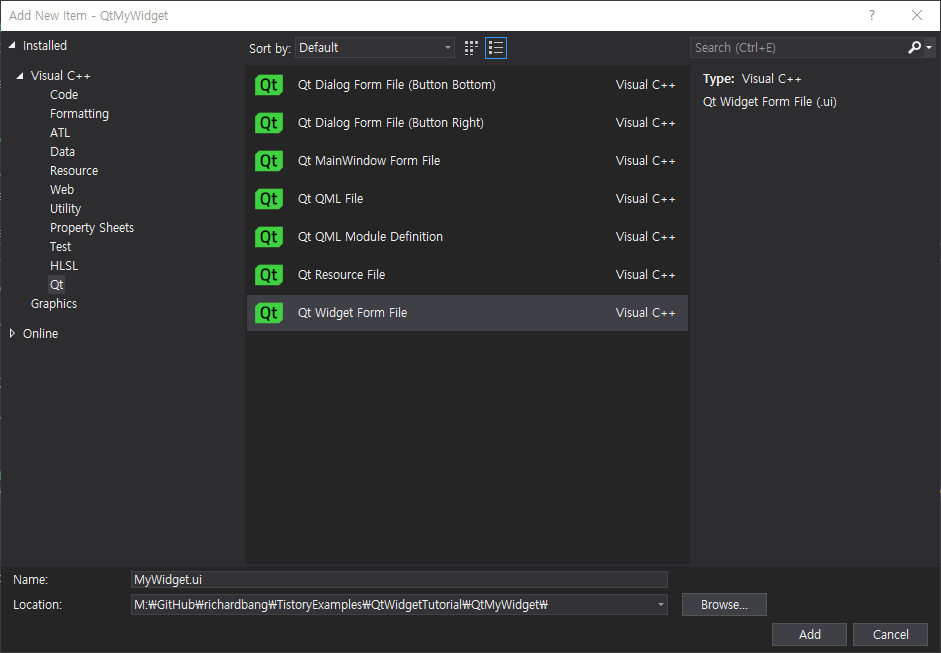Screen dimensions: 941x653
Task: Click Qt icon beside QML Module Definition
Action: coord(269,237)
